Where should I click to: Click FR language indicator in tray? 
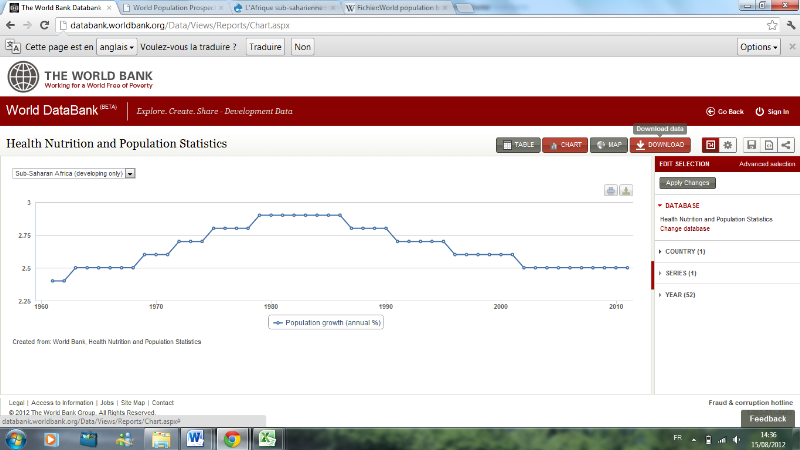tap(678, 438)
